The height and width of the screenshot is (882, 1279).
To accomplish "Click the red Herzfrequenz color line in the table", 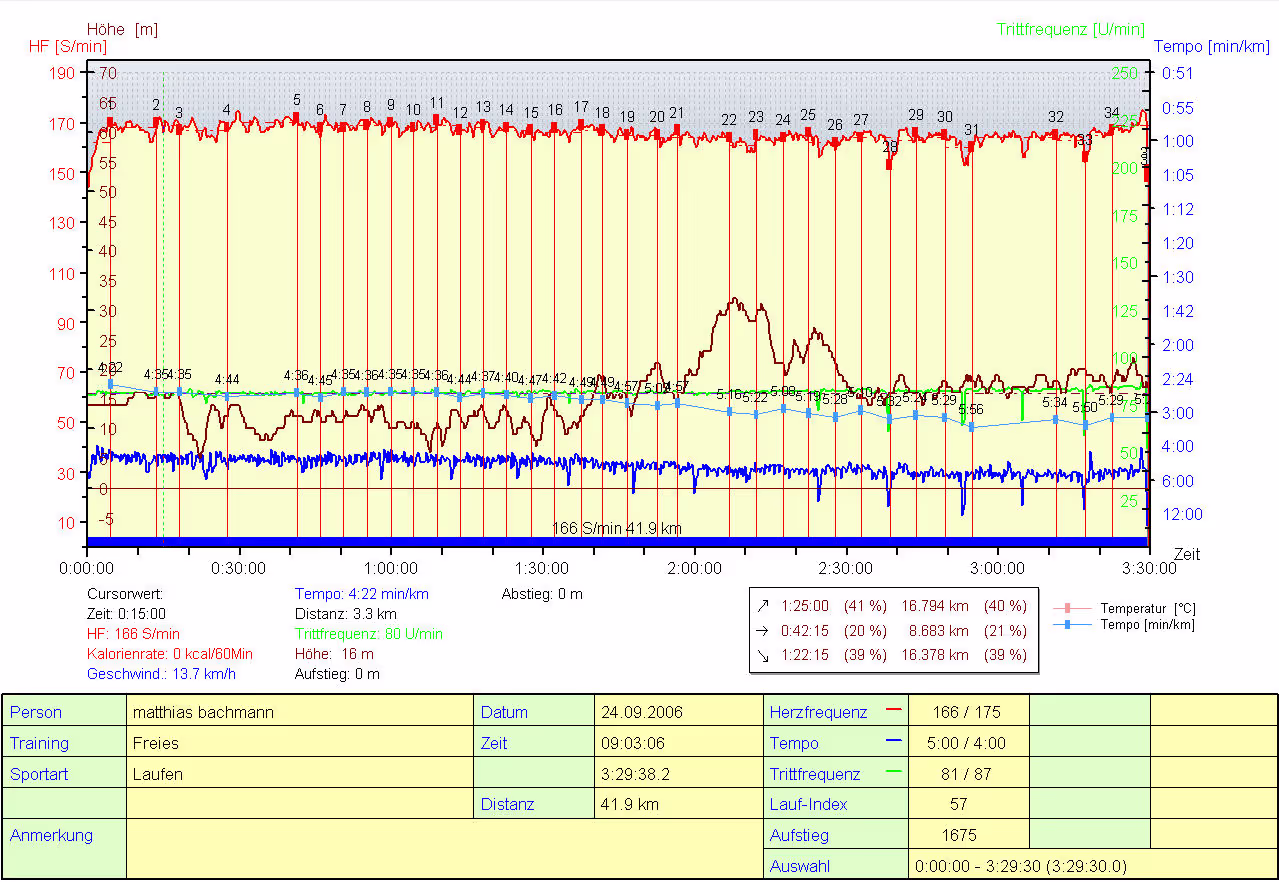I will click(x=893, y=711).
